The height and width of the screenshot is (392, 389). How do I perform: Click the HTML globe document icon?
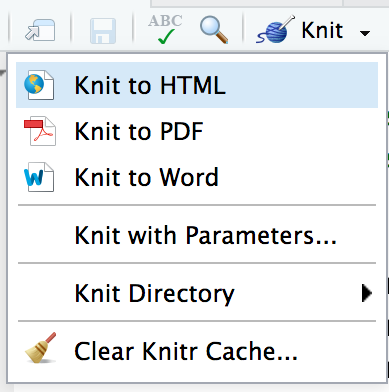[39, 85]
